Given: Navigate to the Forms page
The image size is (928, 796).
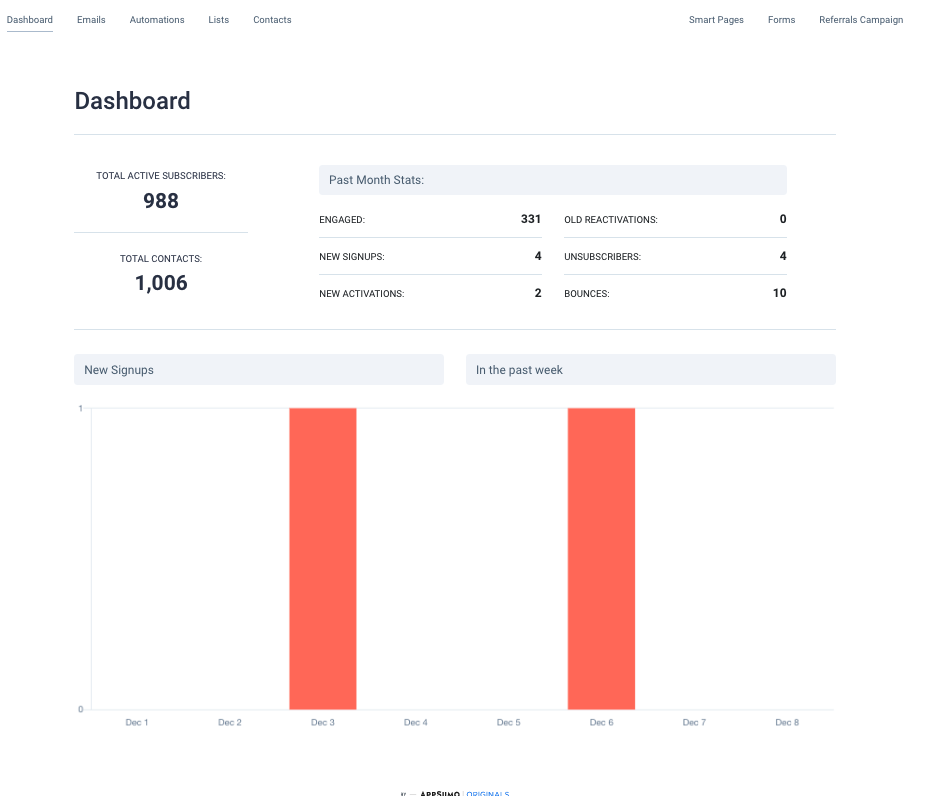Looking at the screenshot, I should (781, 19).
